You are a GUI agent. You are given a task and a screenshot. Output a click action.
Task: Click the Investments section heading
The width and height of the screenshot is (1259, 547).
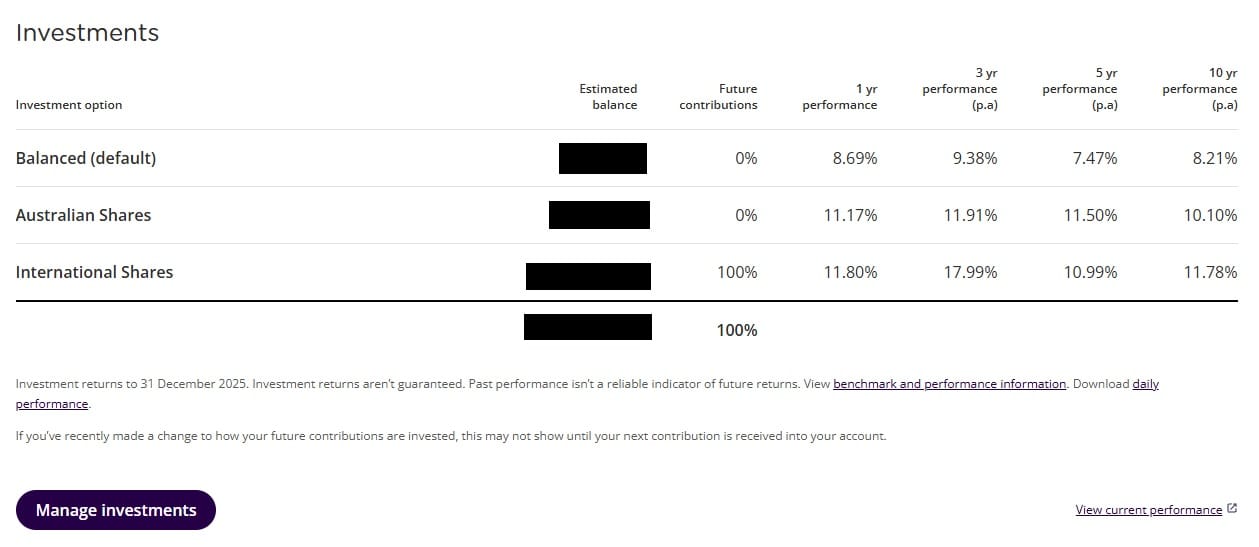tap(87, 33)
